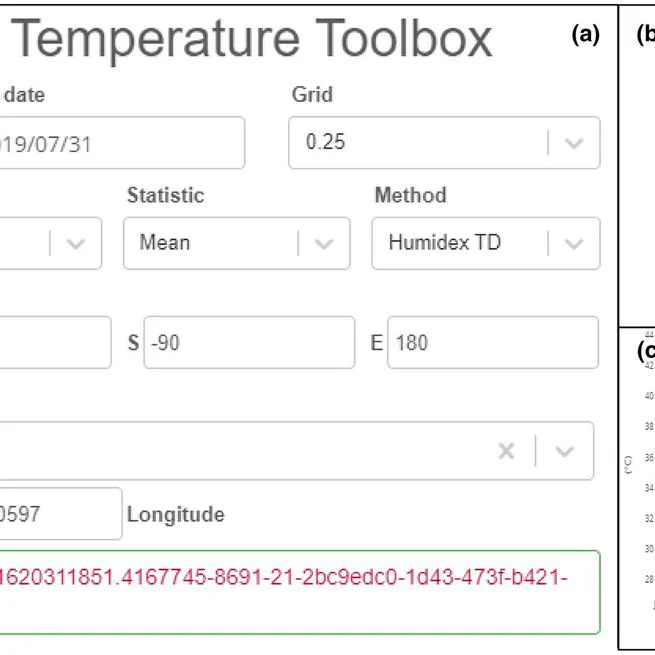Clear the wide selection box with X
655x655 pixels.
507,451
